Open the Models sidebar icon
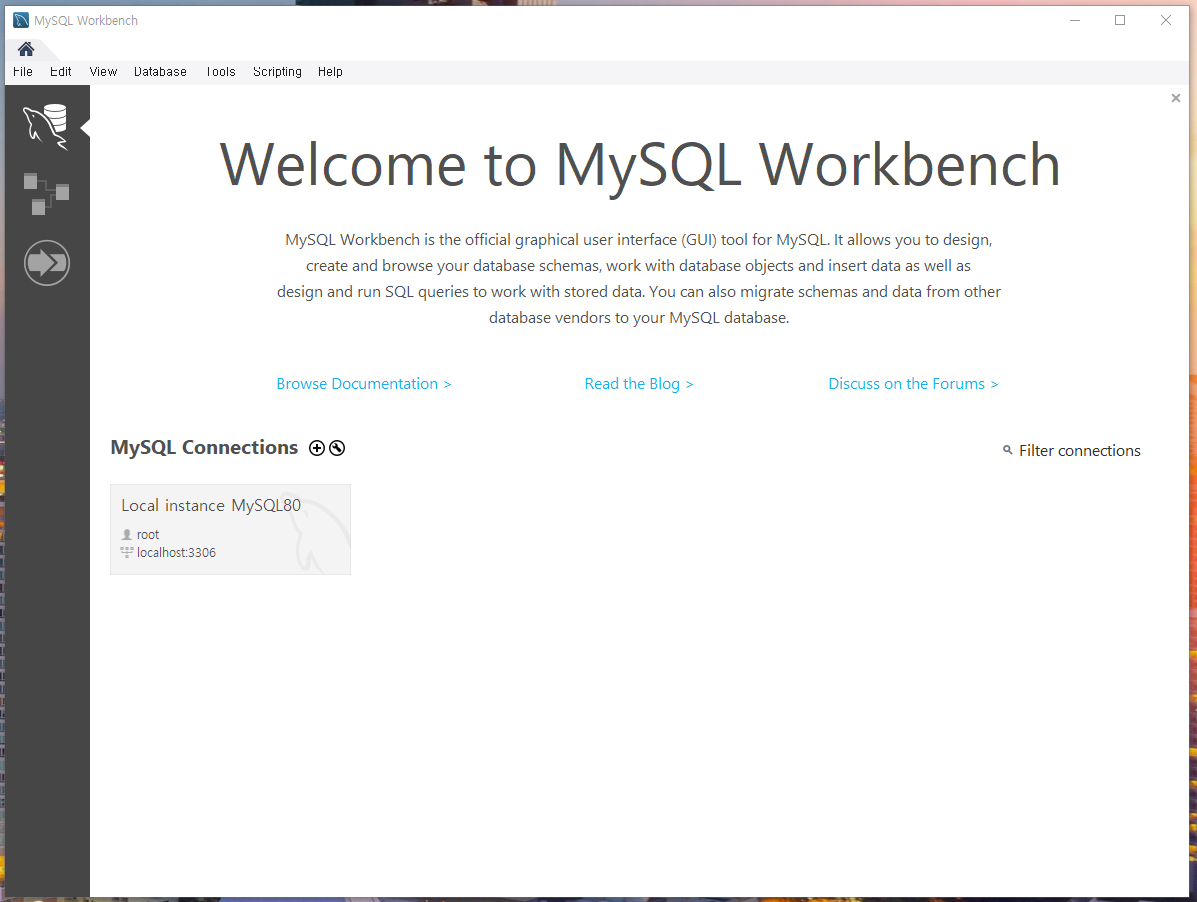This screenshot has height=902, width=1197. [x=46, y=194]
